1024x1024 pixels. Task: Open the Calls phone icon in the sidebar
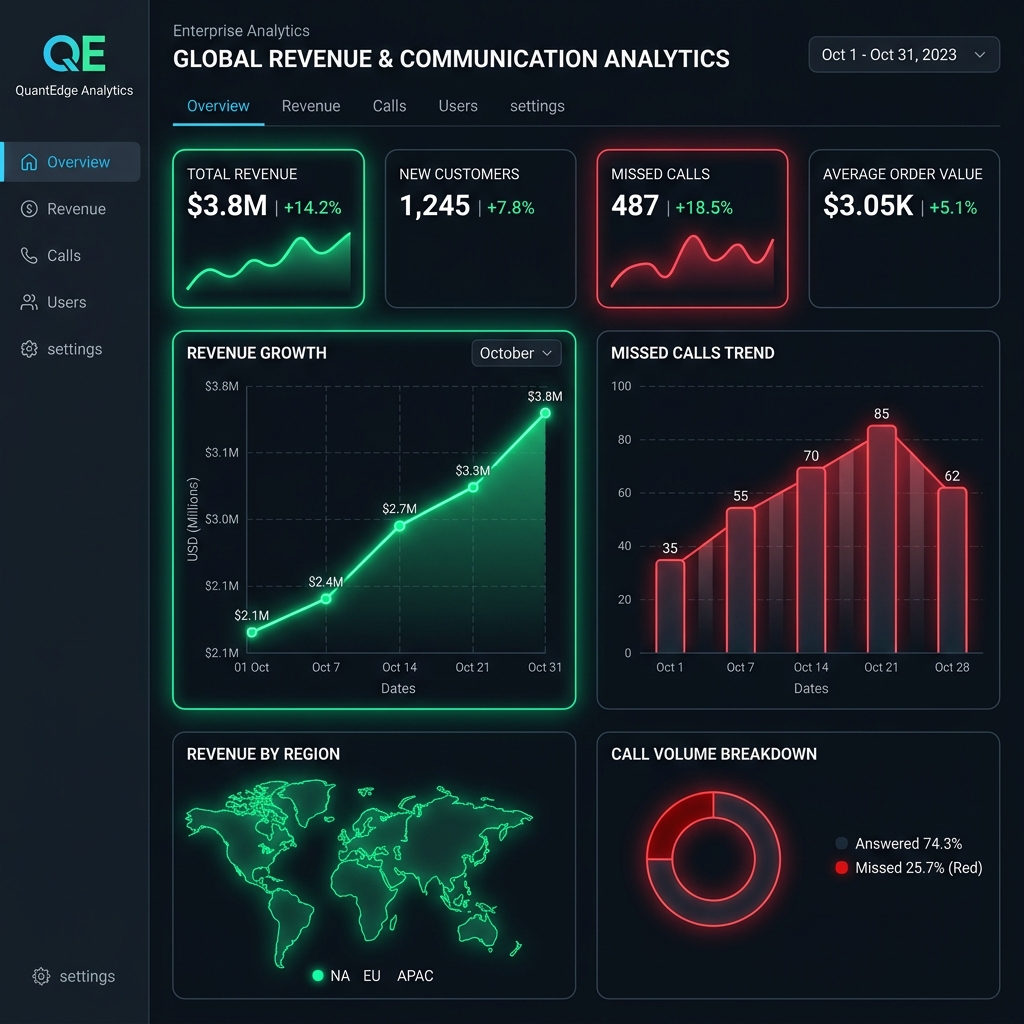pos(30,255)
